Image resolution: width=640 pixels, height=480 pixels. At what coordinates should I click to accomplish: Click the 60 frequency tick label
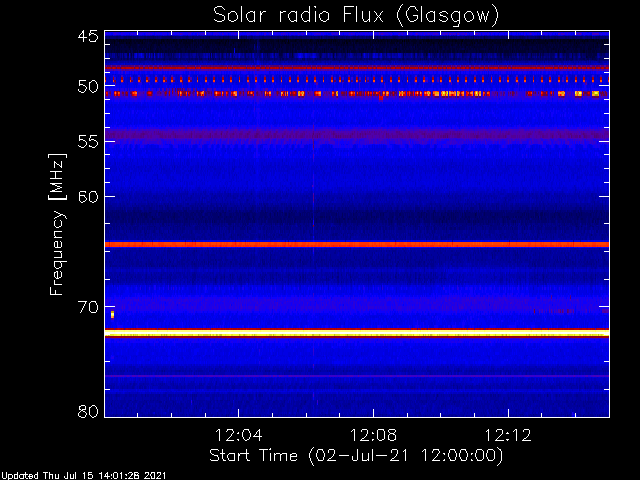[88, 196]
